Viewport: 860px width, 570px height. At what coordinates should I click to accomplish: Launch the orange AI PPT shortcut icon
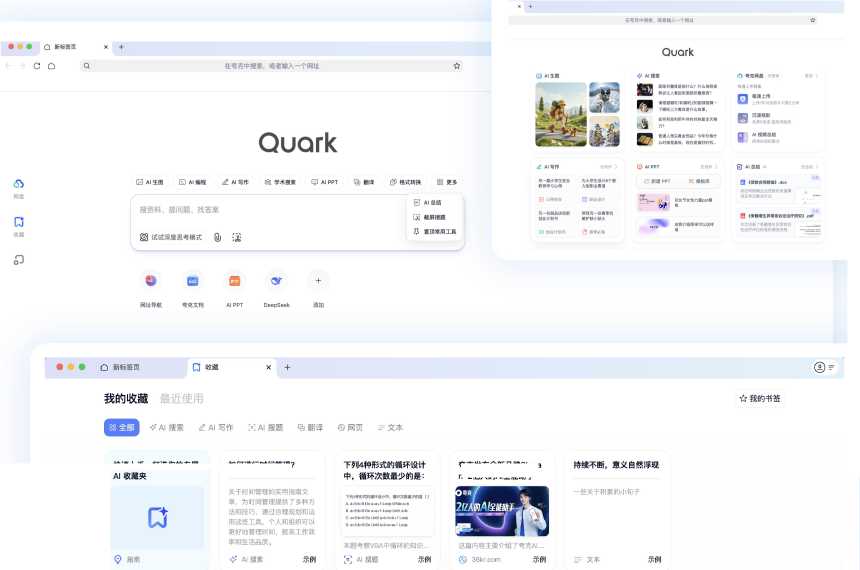click(x=235, y=281)
